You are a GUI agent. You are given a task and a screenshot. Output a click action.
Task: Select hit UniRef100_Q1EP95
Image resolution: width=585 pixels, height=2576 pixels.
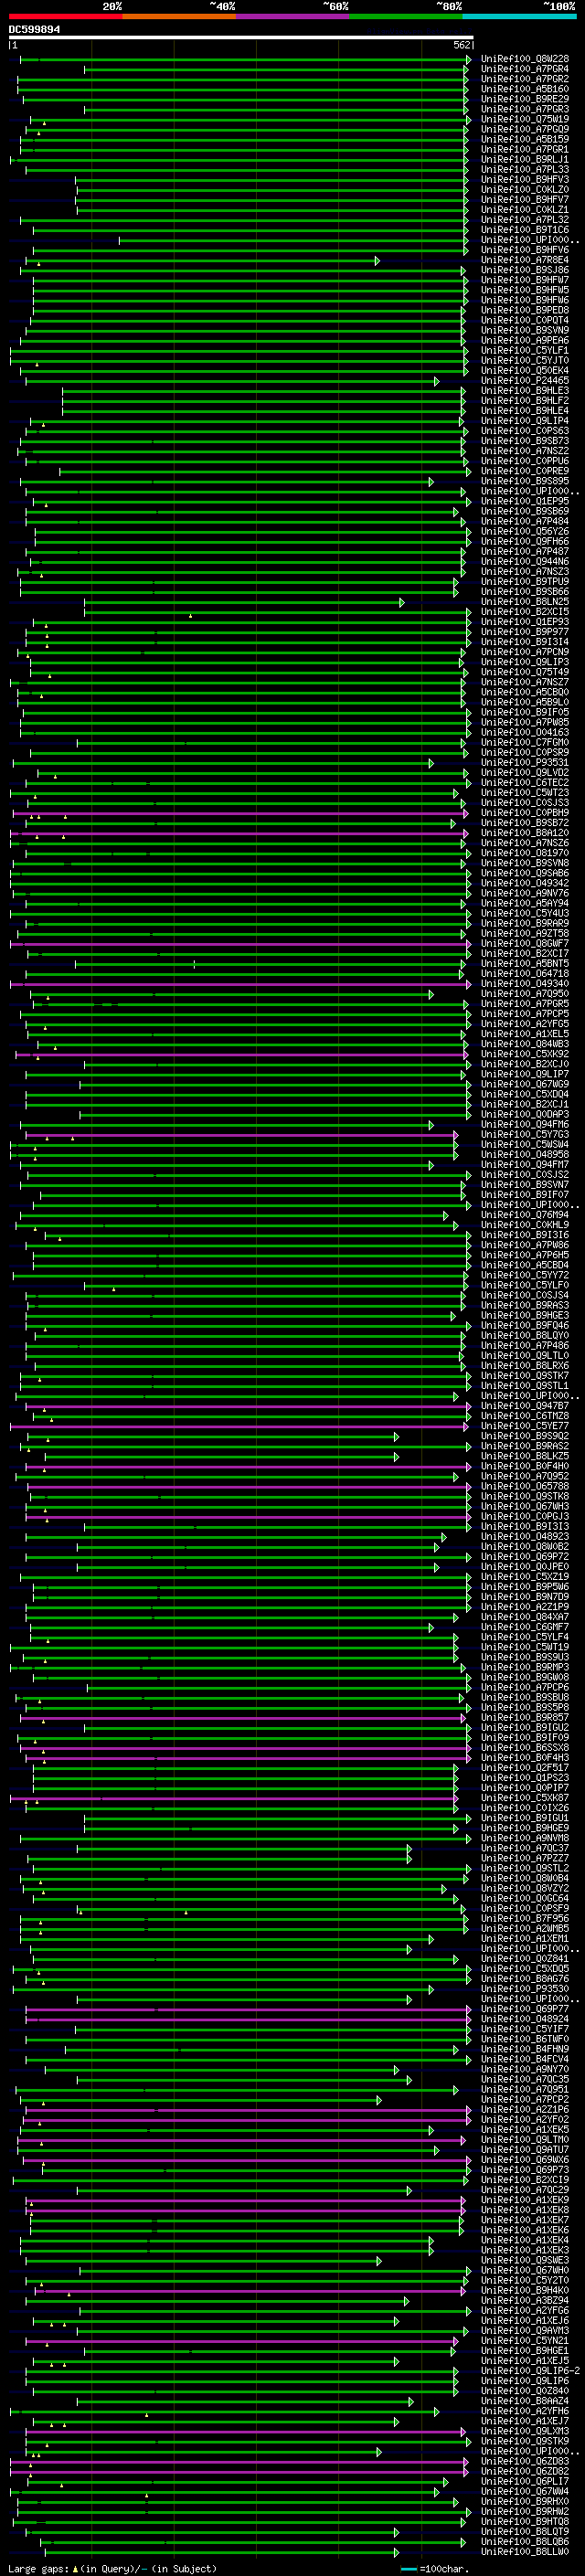click(x=525, y=501)
